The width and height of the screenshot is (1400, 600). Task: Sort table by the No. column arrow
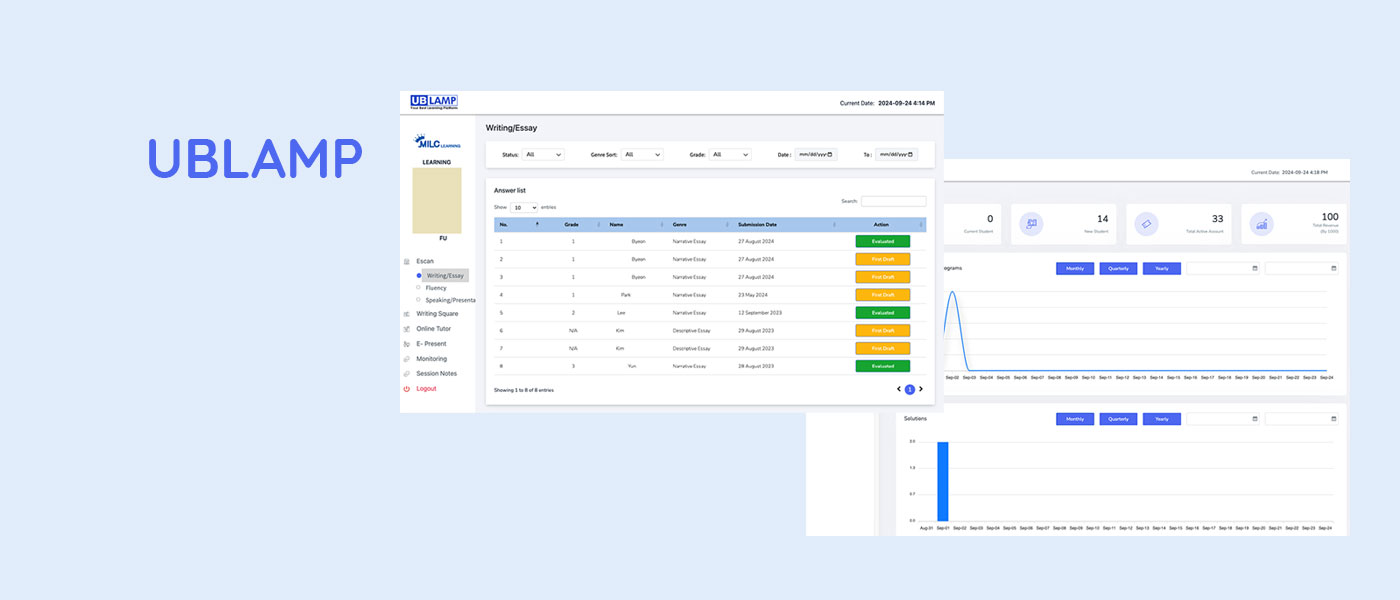[537, 225]
